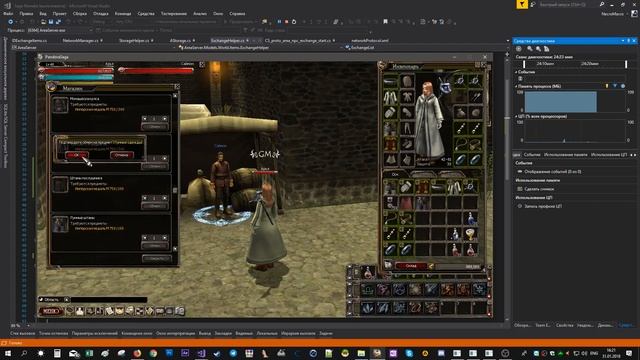The image size is (640, 360).
Task: Open the AreaServer project scope dropdown
Action: pos(93,47)
